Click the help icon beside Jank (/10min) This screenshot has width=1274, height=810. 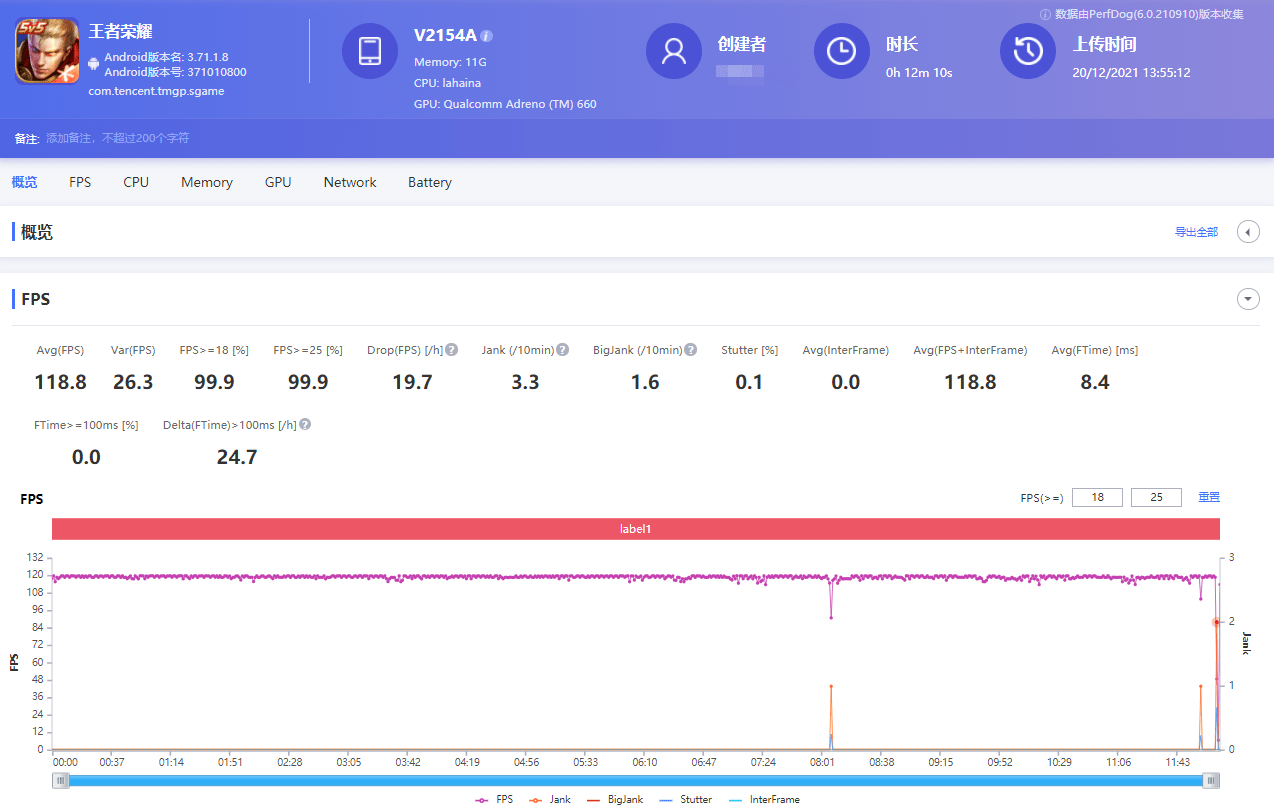pyautogui.click(x=563, y=350)
